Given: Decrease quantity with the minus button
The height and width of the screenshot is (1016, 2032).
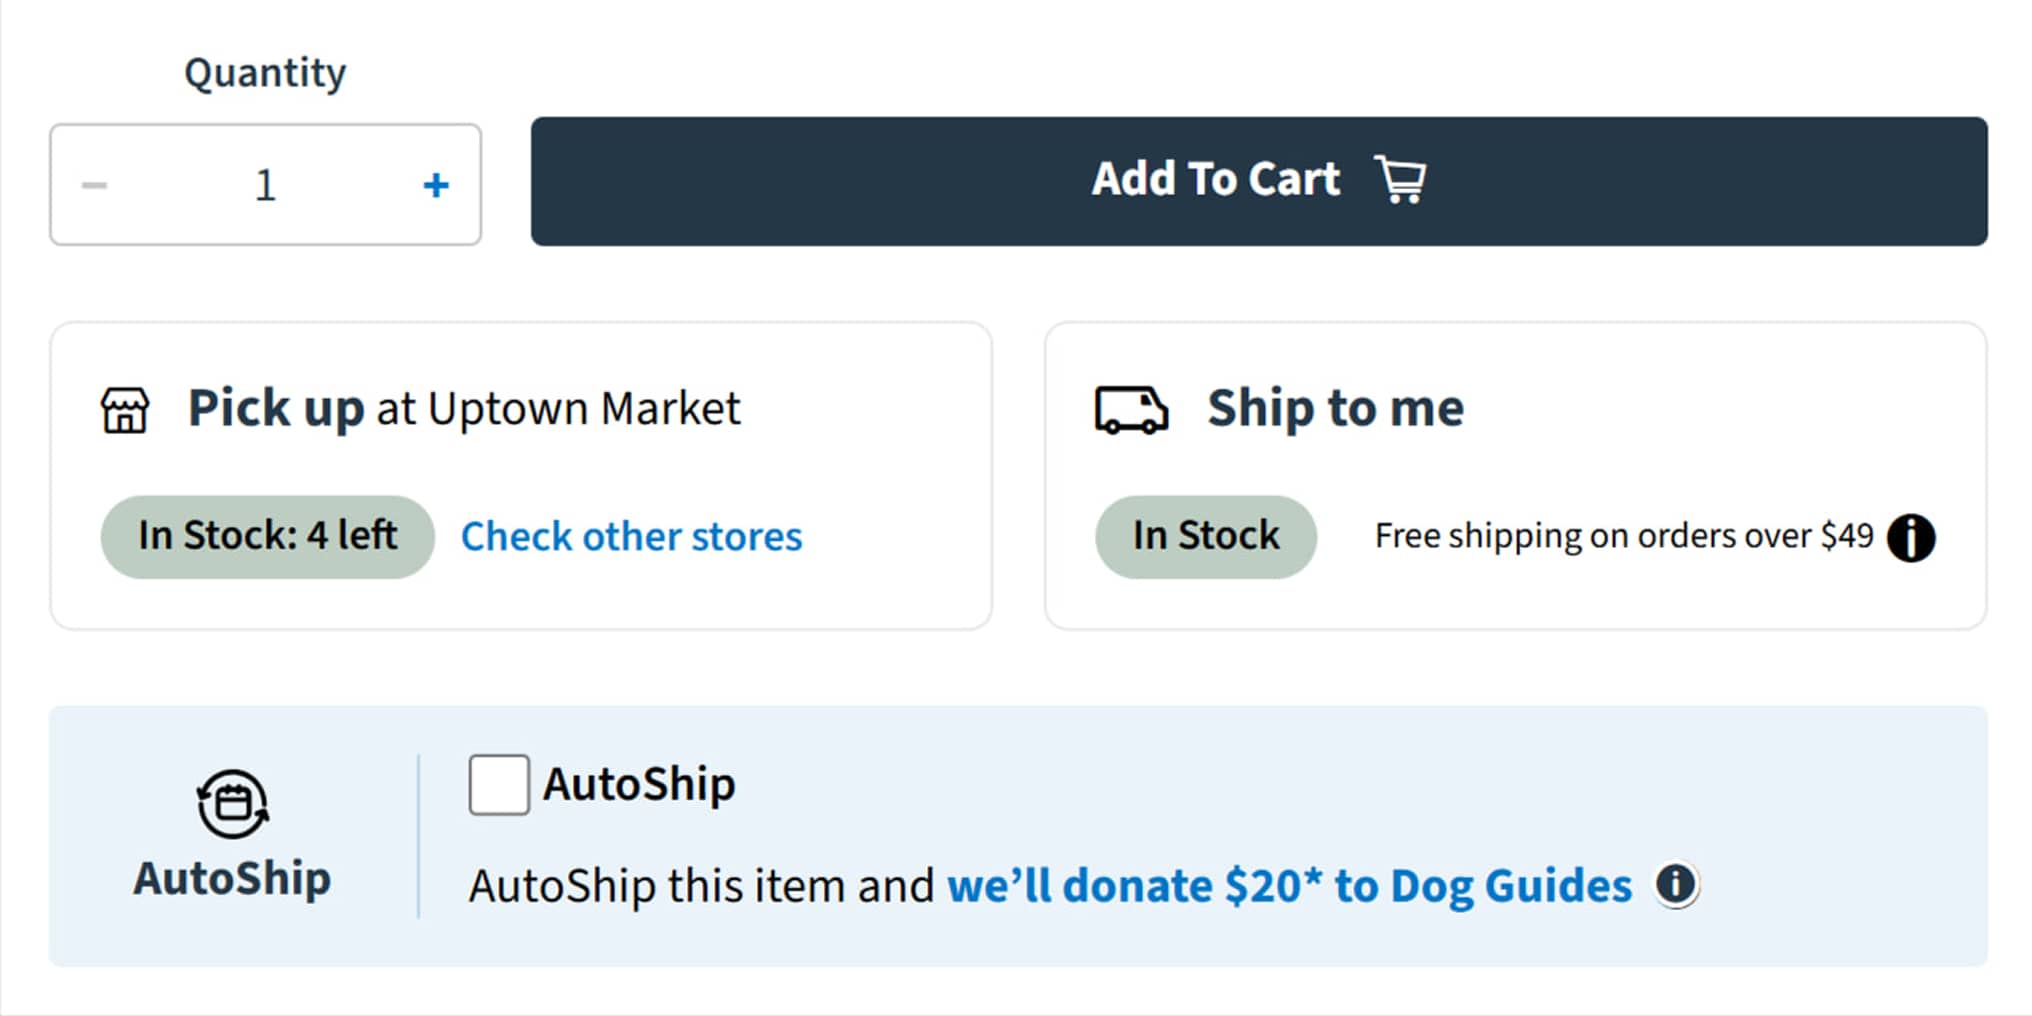Looking at the screenshot, I should click(94, 185).
